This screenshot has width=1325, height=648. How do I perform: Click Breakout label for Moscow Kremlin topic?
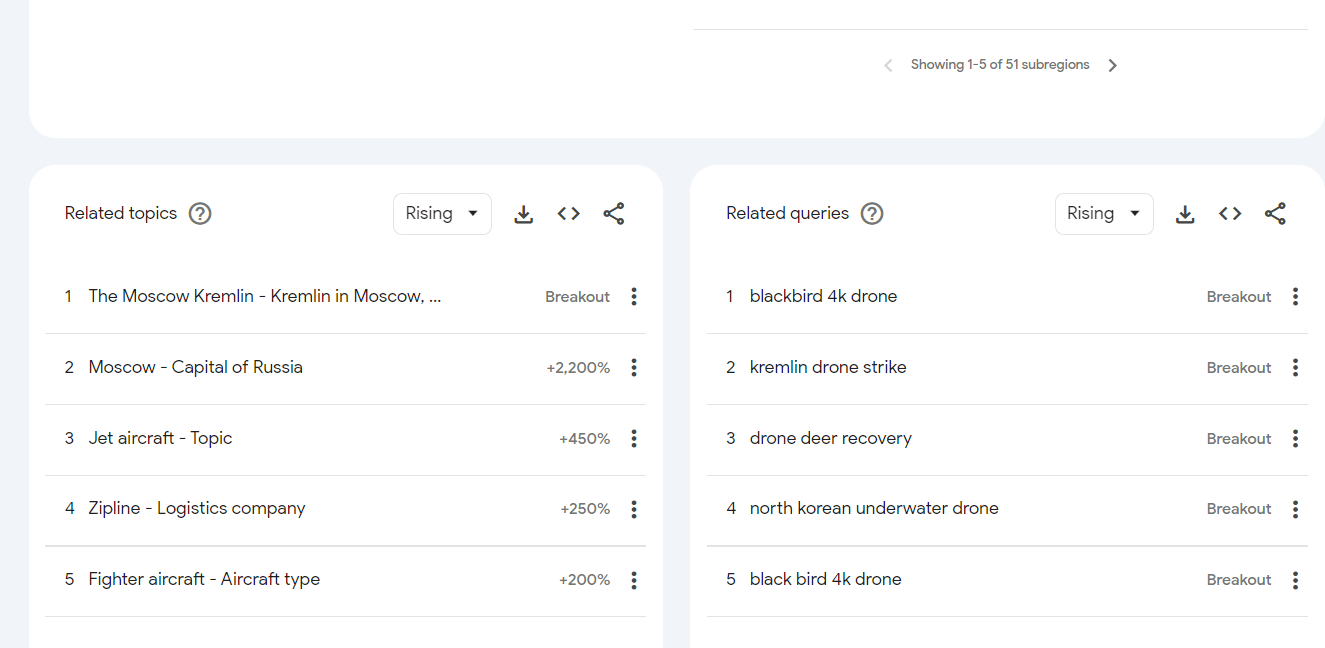(577, 297)
